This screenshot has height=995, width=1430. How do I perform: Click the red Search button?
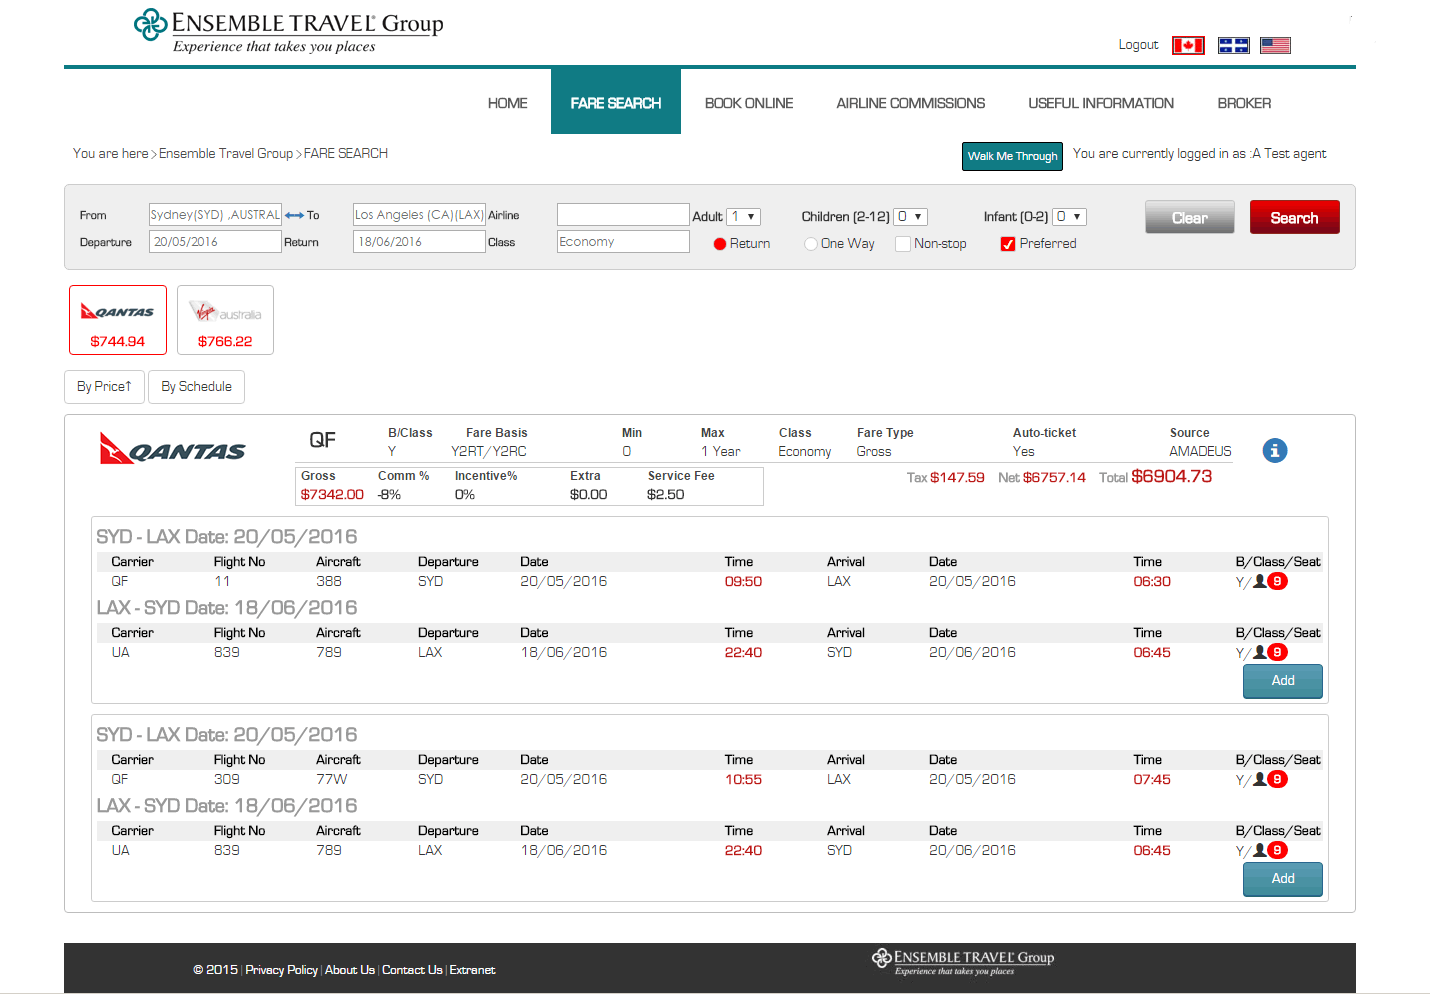1294,217
